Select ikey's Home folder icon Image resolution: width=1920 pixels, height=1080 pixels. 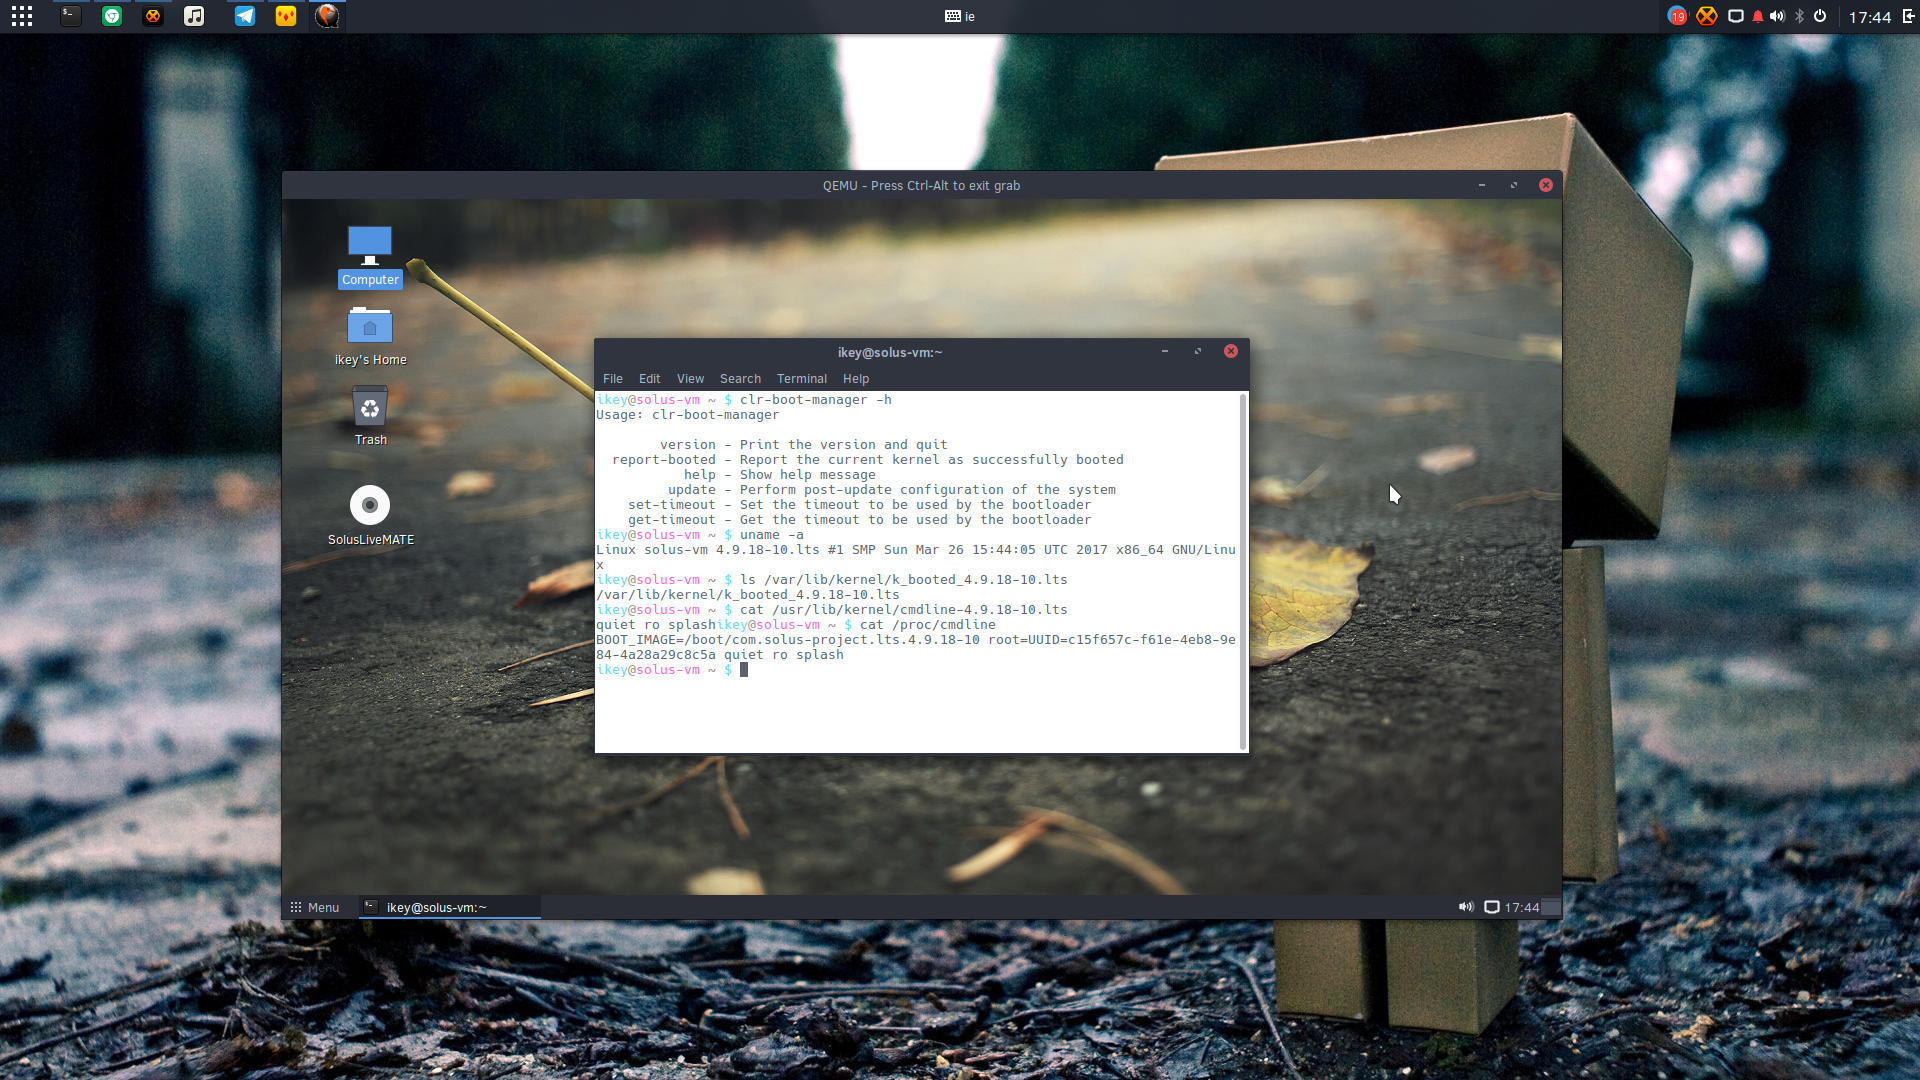point(370,337)
